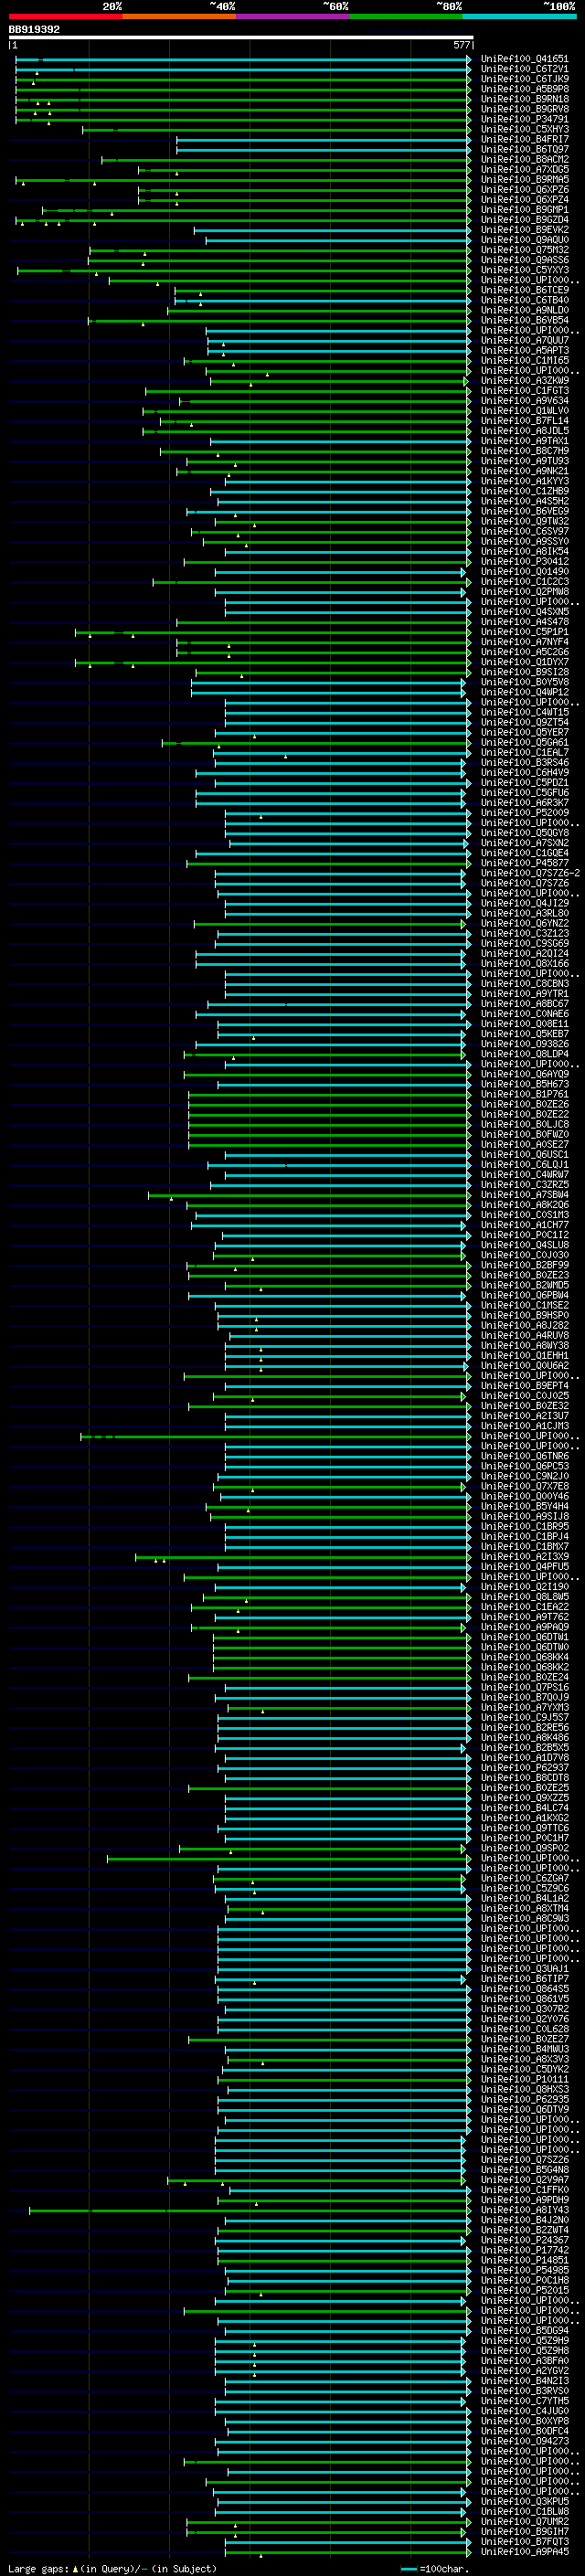Select the UniRef100_B7Q0J9 label

(525, 1697)
